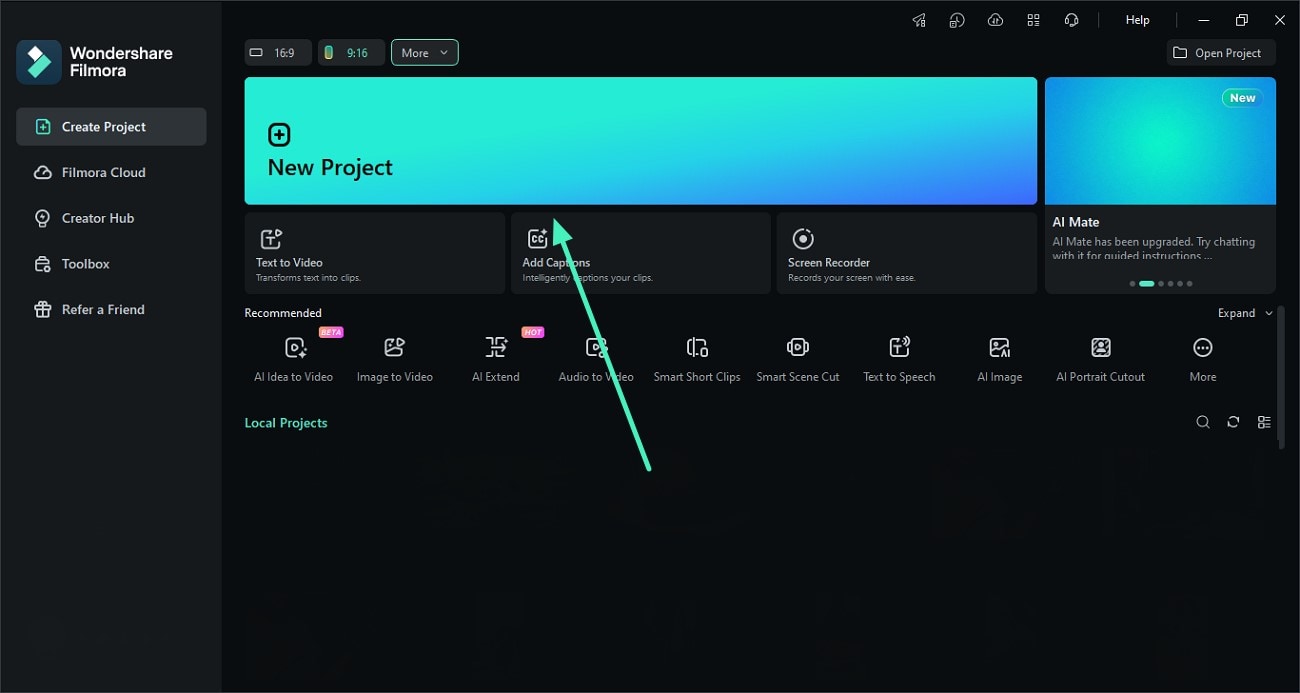Open the Create Project sidebar section
The width and height of the screenshot is (1300, 693).
[111, 127]
